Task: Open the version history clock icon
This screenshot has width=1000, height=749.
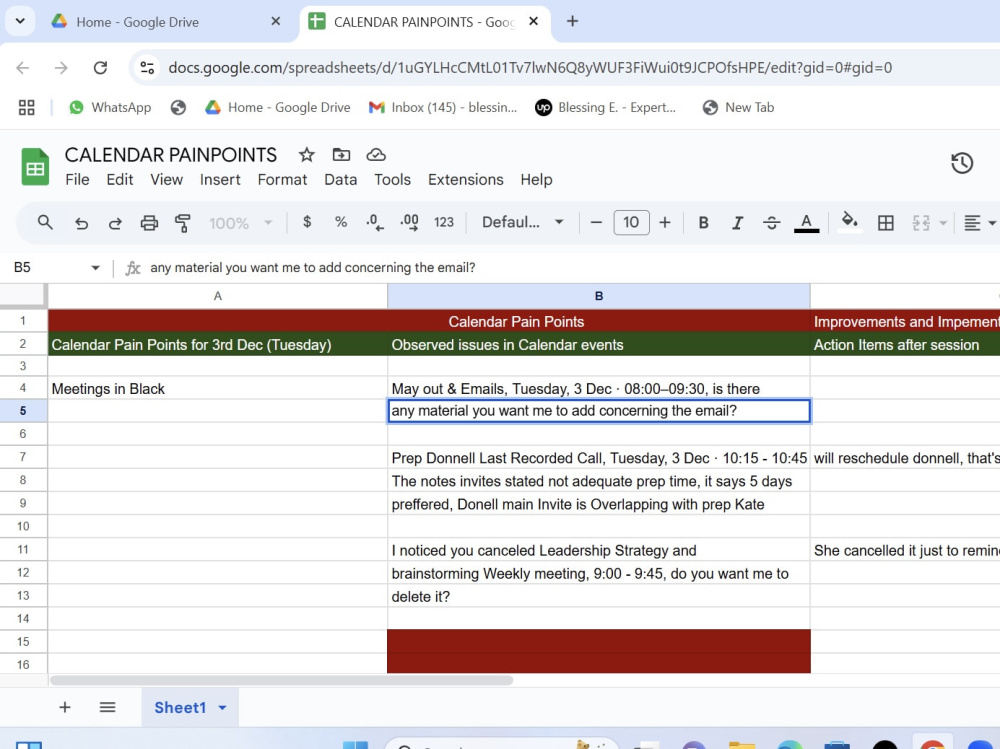Action: pos(962,163)
